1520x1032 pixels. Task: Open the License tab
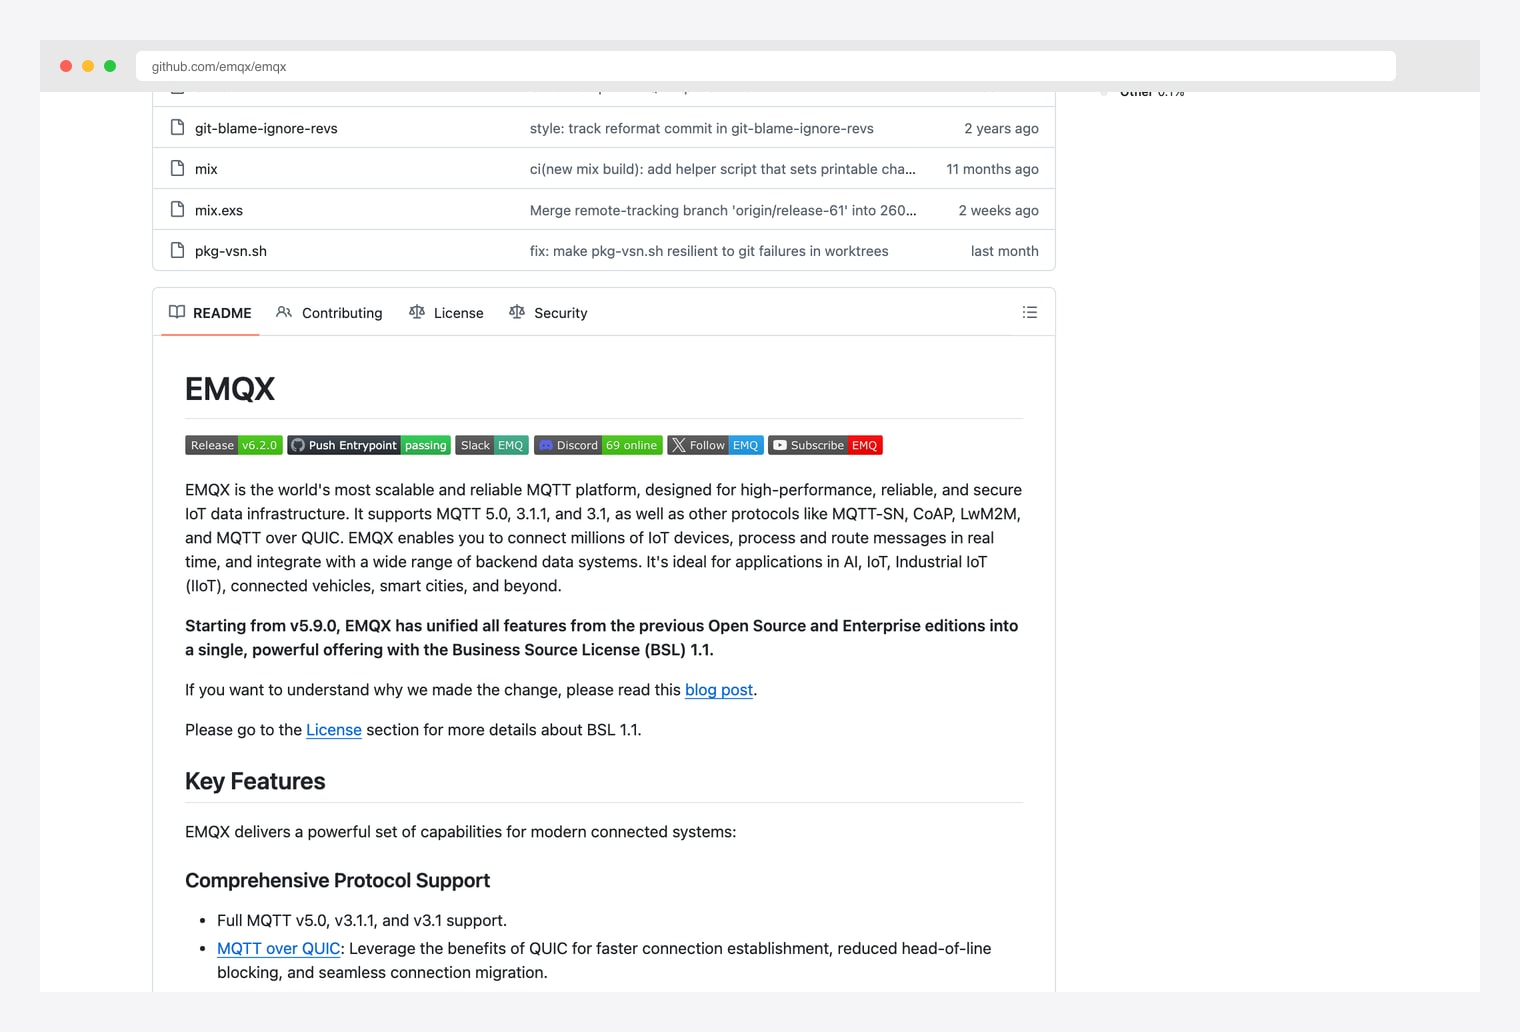click(446, 313)
